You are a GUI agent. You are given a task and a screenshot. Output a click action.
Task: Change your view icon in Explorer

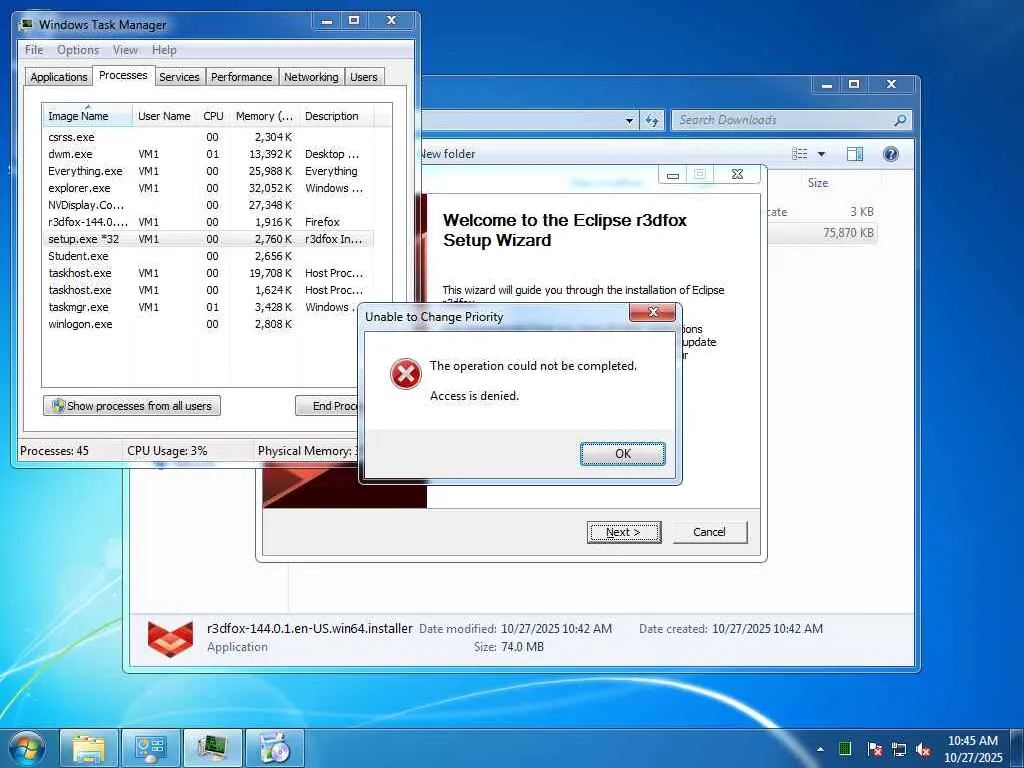799,153
